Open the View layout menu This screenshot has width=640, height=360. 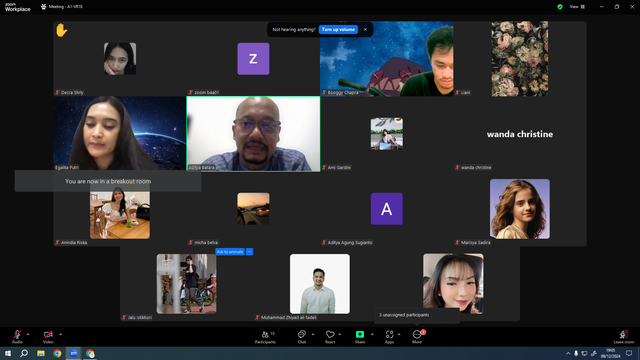577,7
